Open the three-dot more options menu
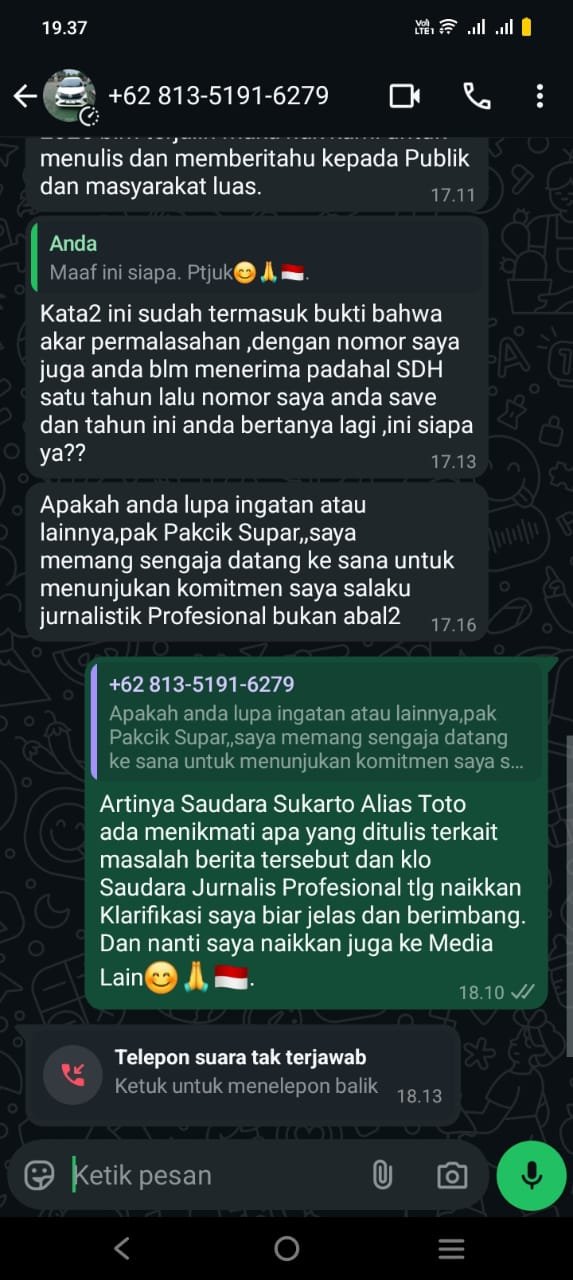The width and height of the screenshot is (573, 1280). [x=540, y=96]
